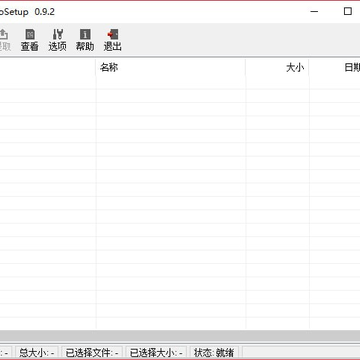The width and height of the screenshot is (360, 360).
Task: Open the 查看 (View) toolbar button
Action: coord(30,40)
